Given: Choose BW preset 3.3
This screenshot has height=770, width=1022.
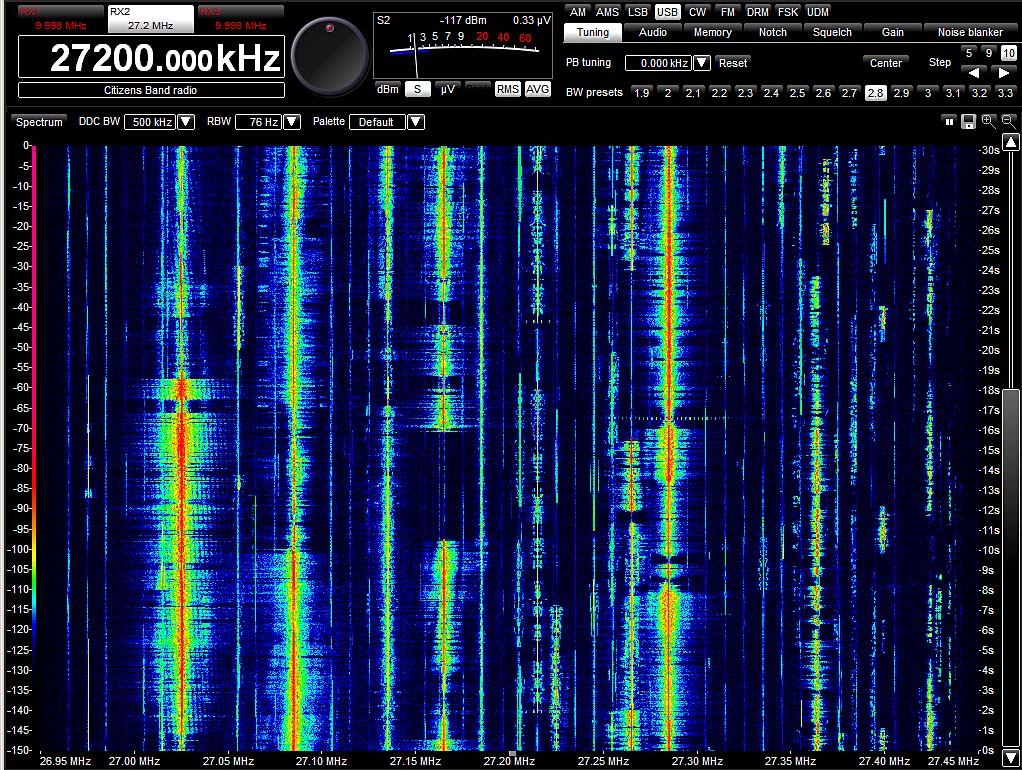Looking at the screenshot, I should (1005, 93).
